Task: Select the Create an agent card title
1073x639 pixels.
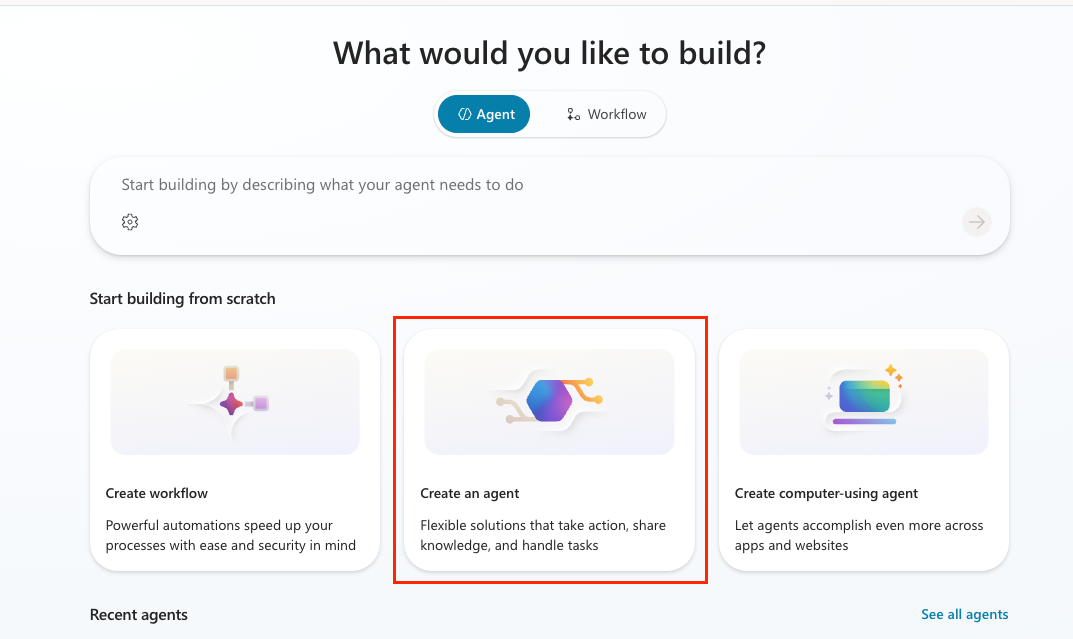Action: [x=470, y=493]
